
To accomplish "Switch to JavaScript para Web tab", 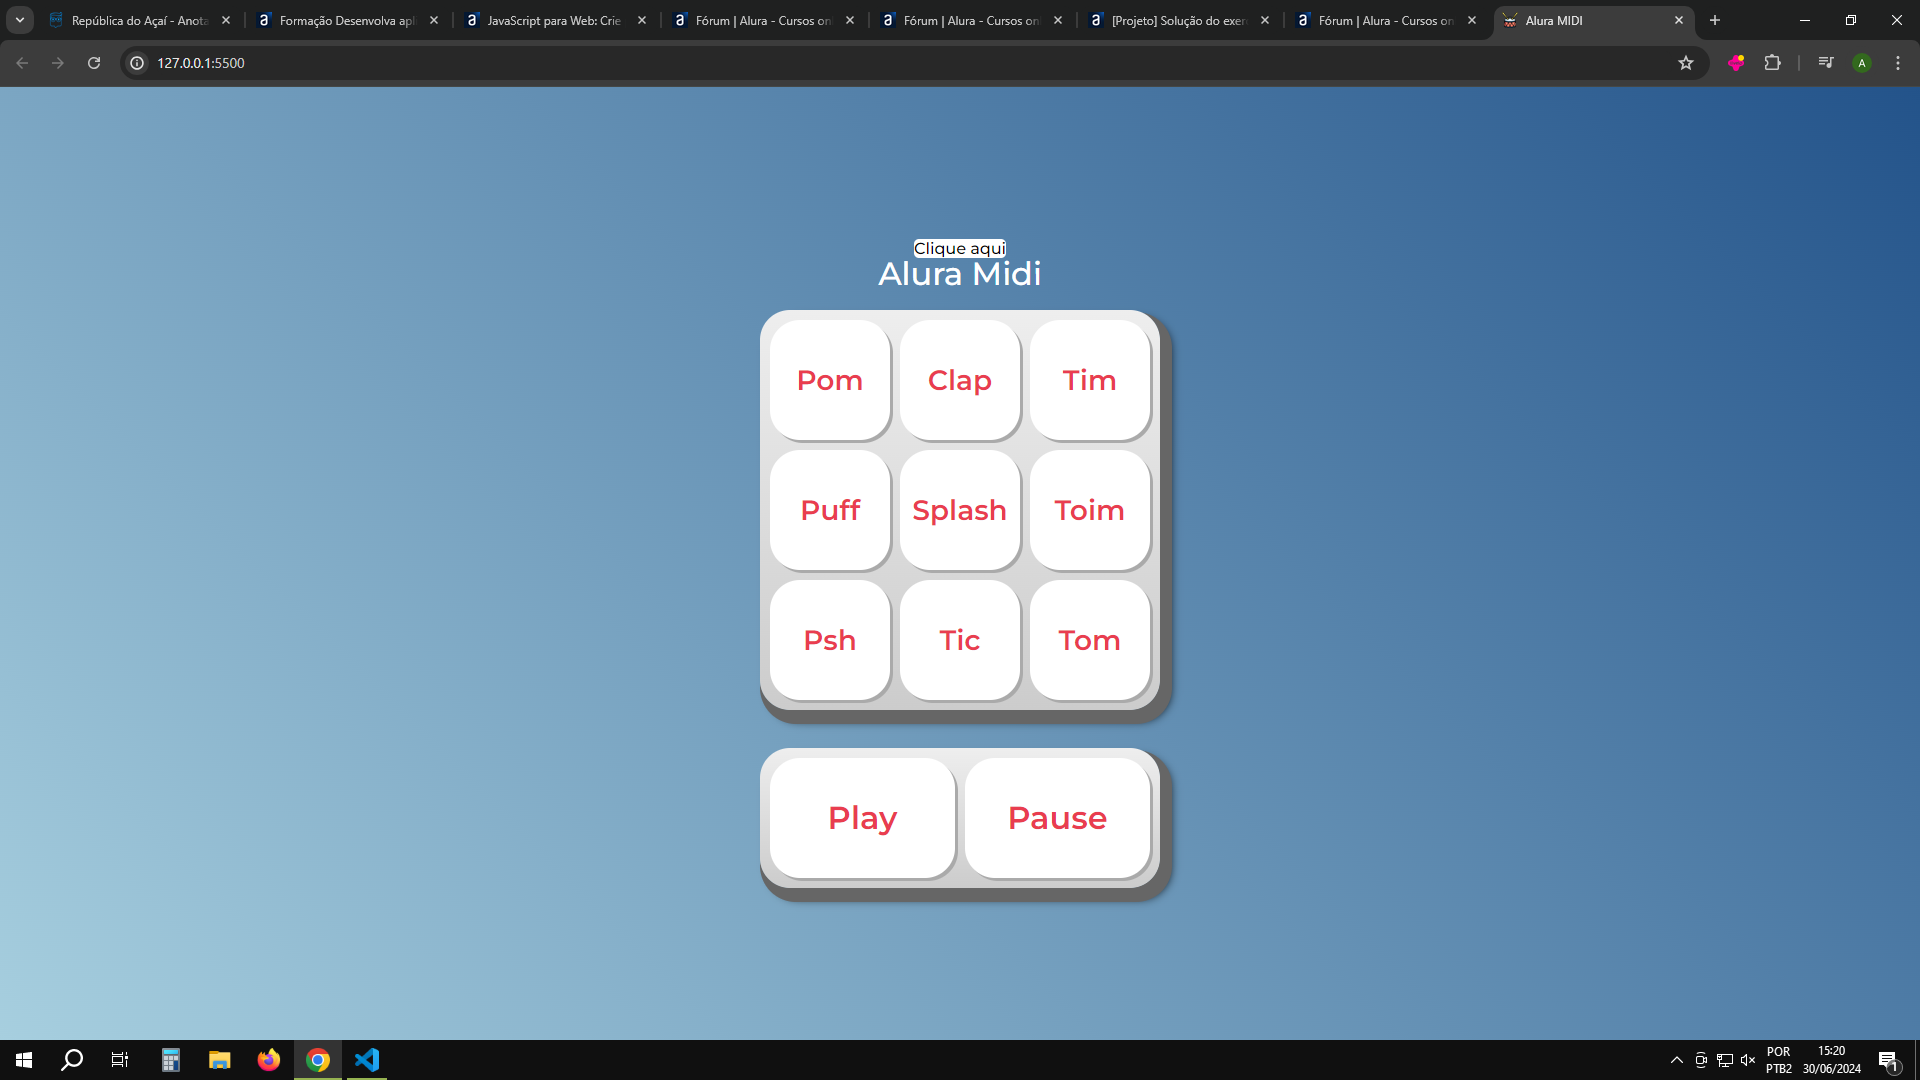I will pyautogui.click(x=555, y=20).
